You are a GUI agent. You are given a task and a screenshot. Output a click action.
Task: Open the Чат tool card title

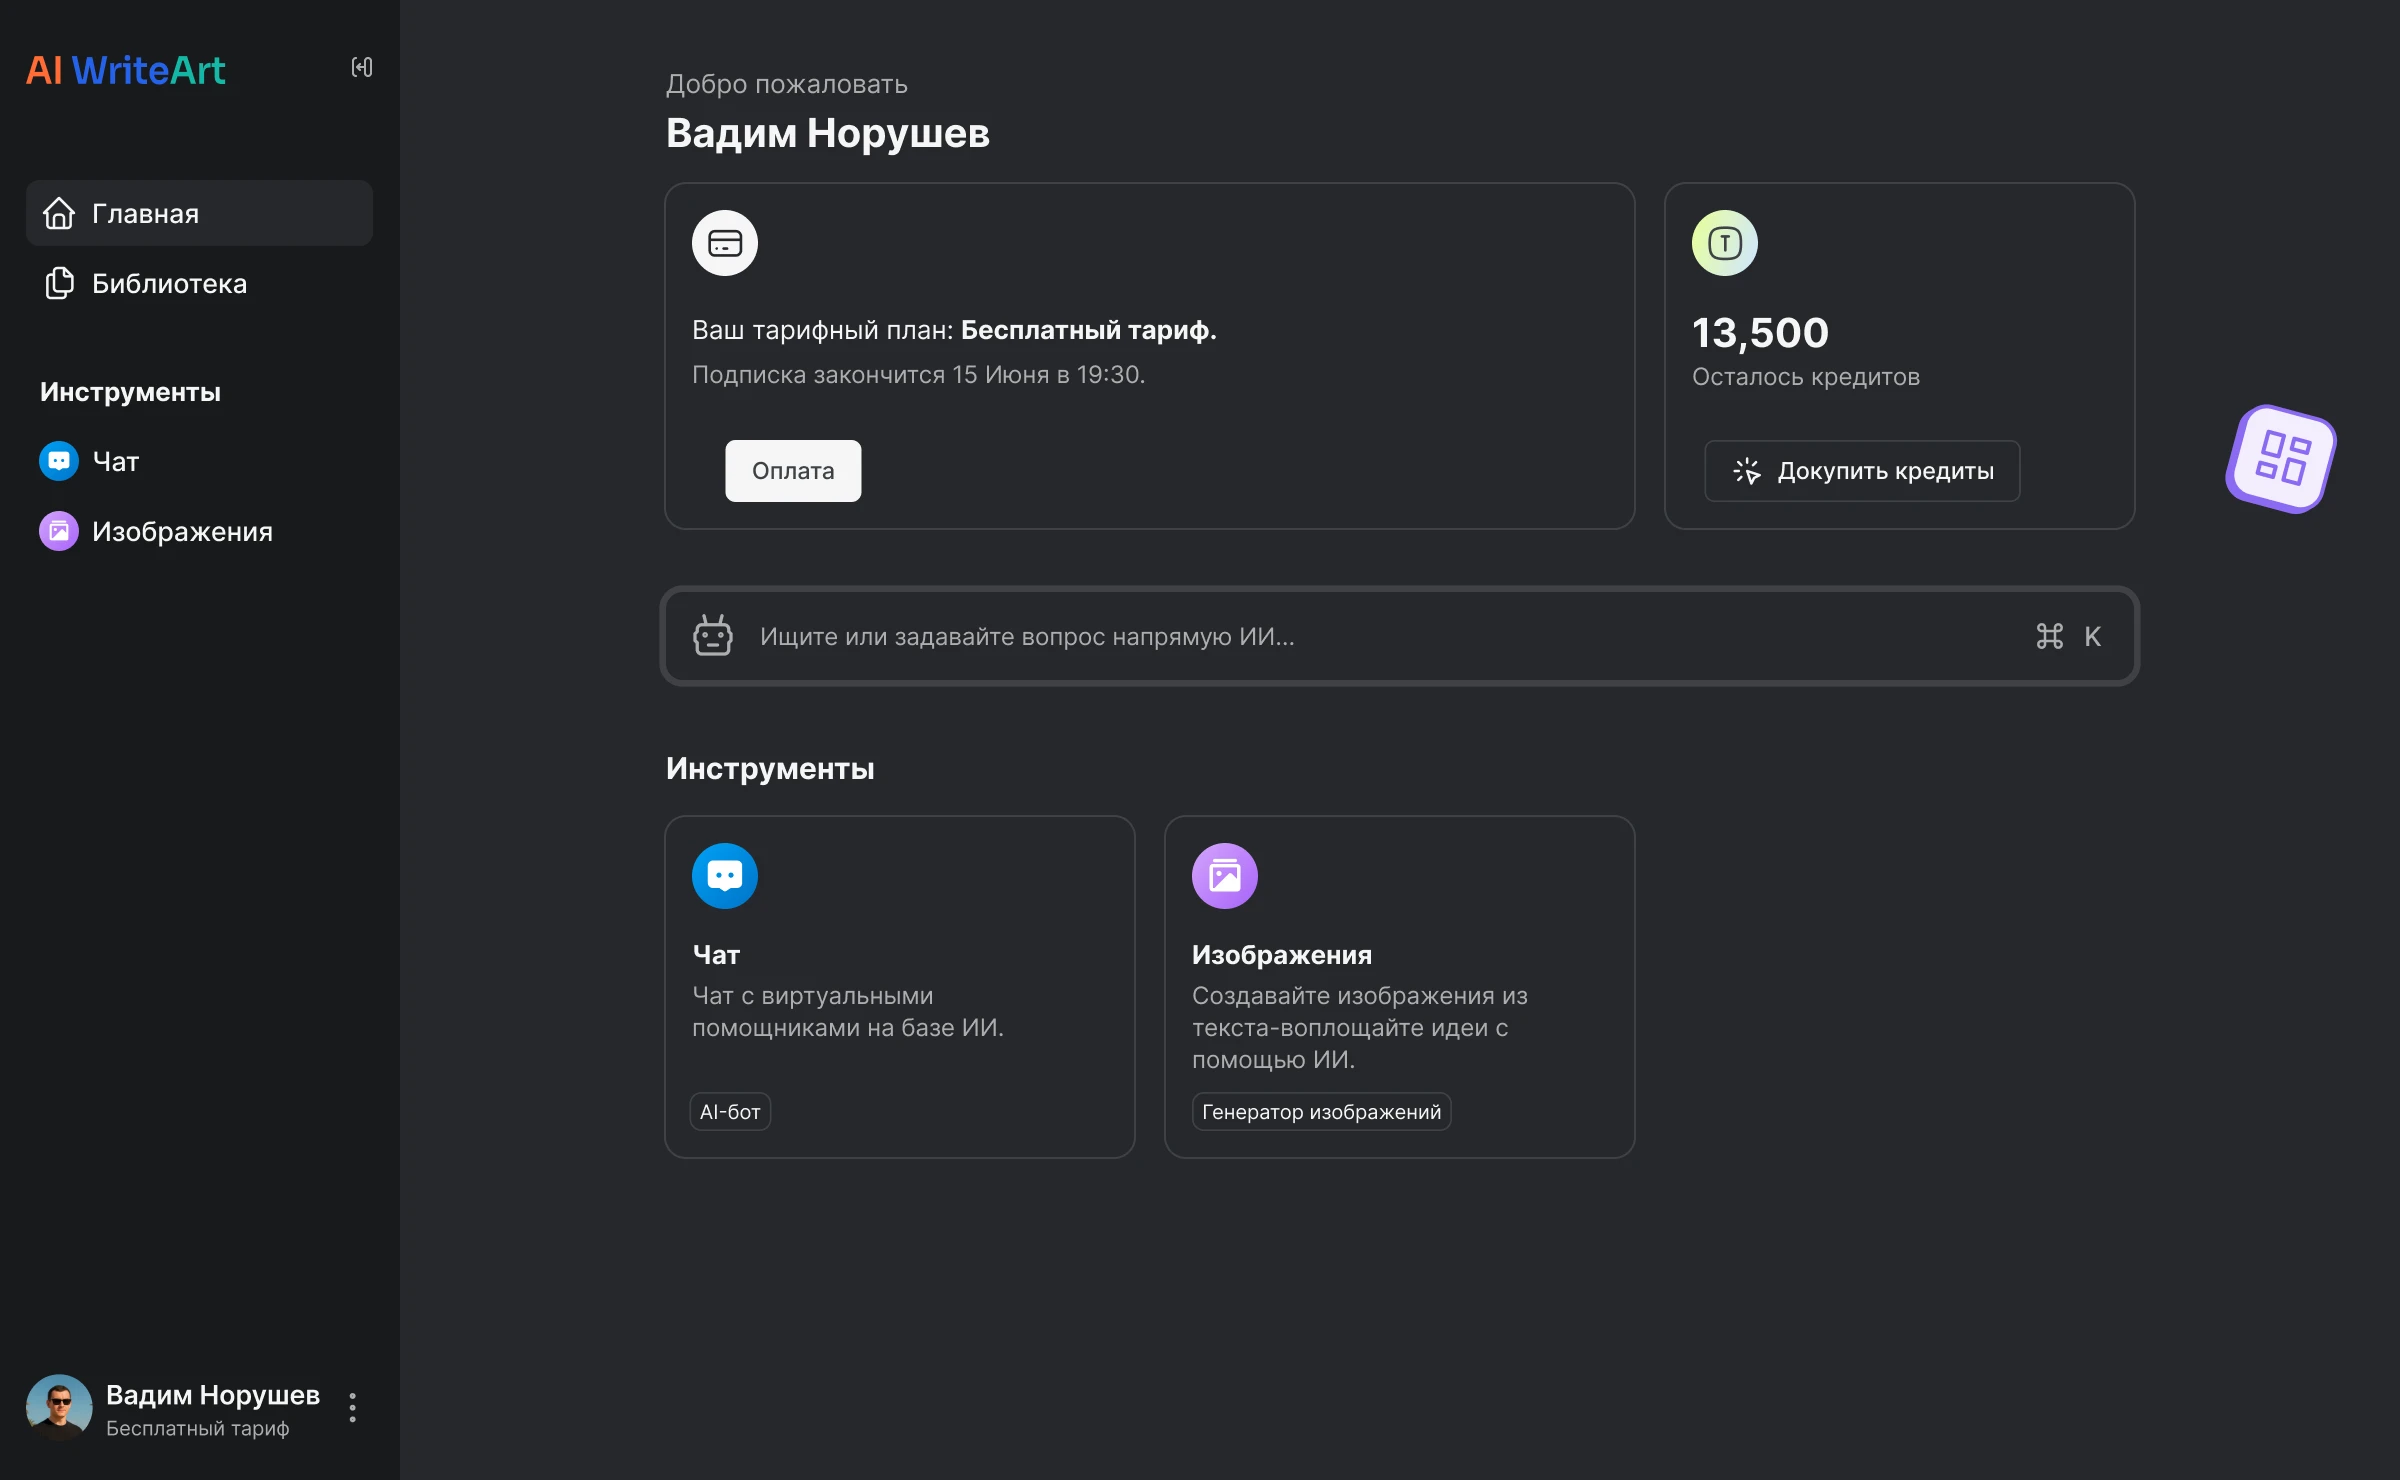point(716,955)
